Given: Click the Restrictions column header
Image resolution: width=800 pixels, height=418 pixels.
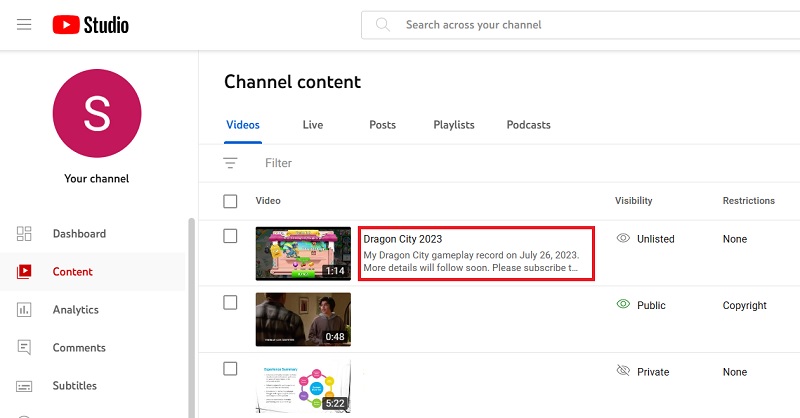Looking at the screenshot, I should (x=748, y=201).
